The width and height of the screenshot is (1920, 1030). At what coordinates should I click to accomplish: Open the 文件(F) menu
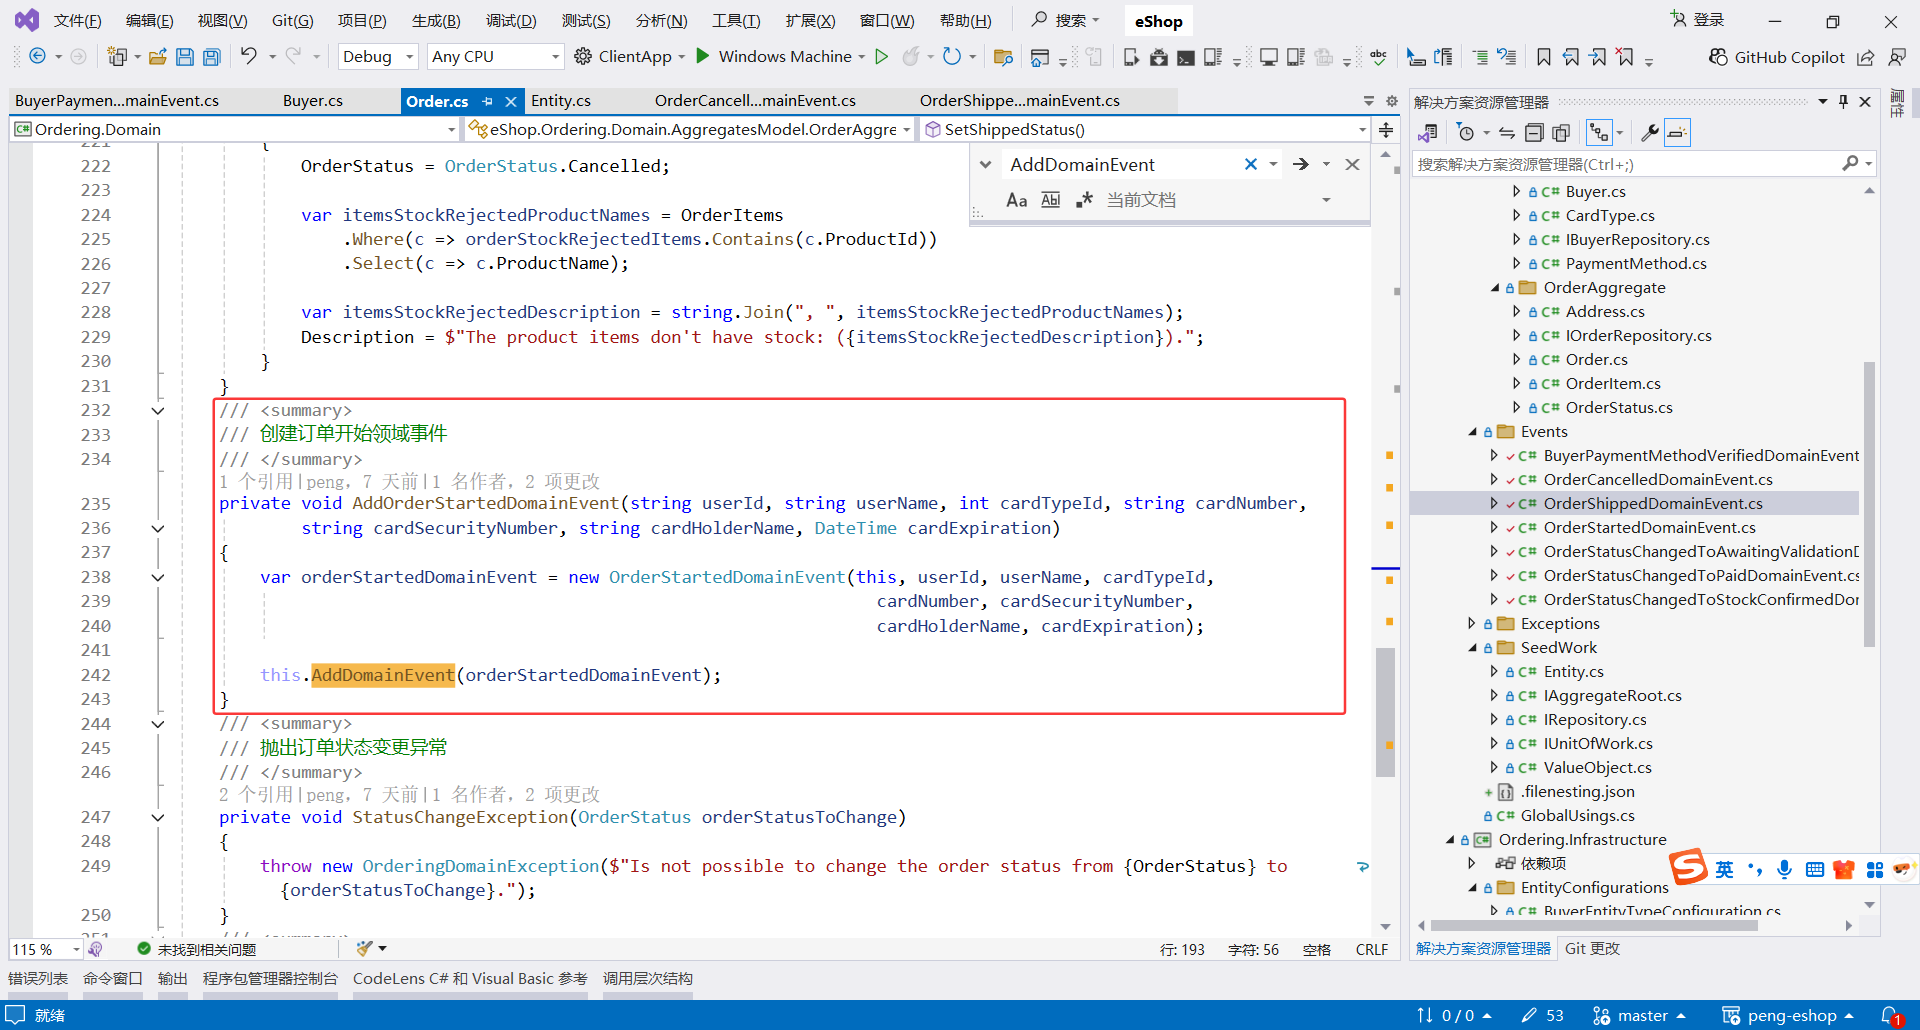pyautogui.click(x=77, y=21)
